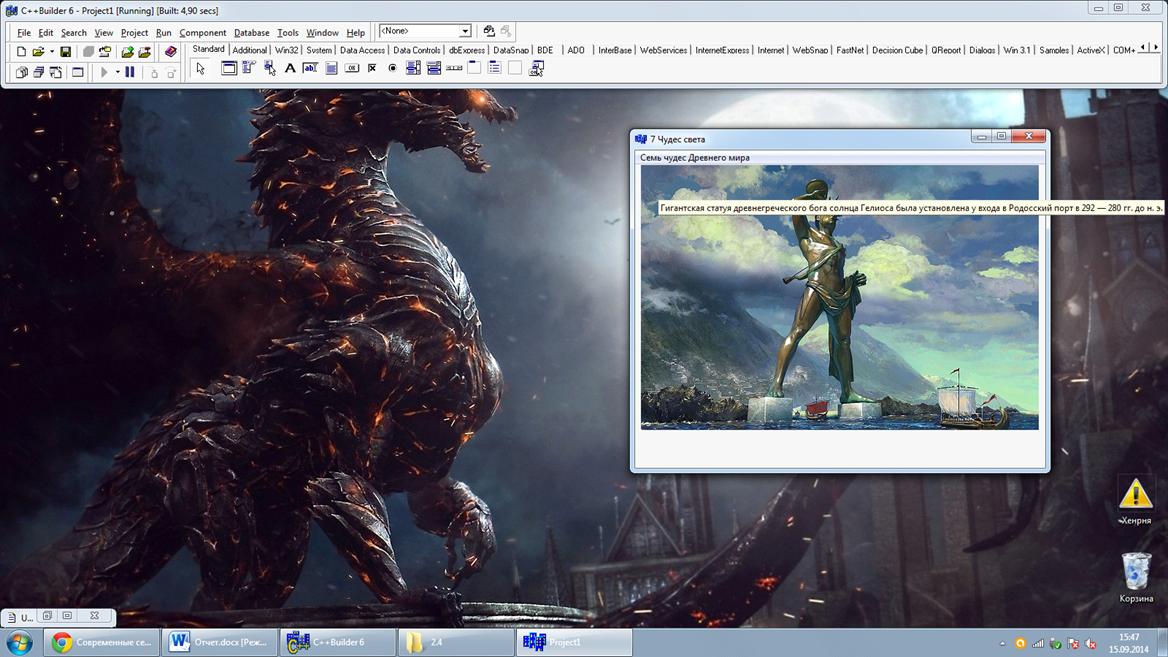The height and width of the screenshot is (657, 1168).
Task: Open the Отчет.docx Word taskbar button
Action: tap(220, 642)
